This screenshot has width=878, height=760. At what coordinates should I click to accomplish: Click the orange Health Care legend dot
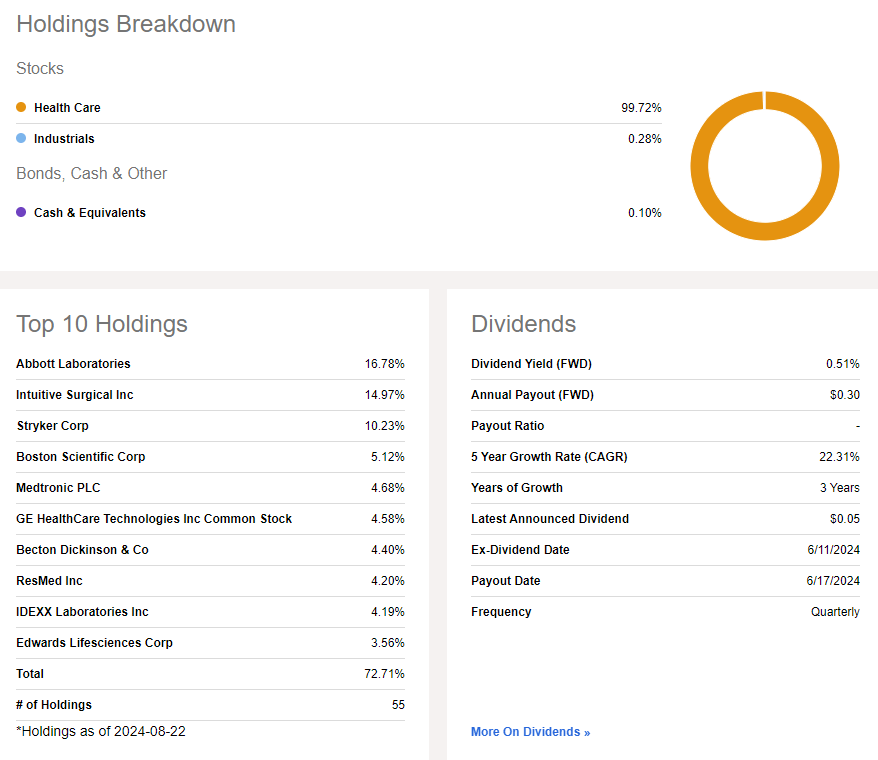[21, 107]
